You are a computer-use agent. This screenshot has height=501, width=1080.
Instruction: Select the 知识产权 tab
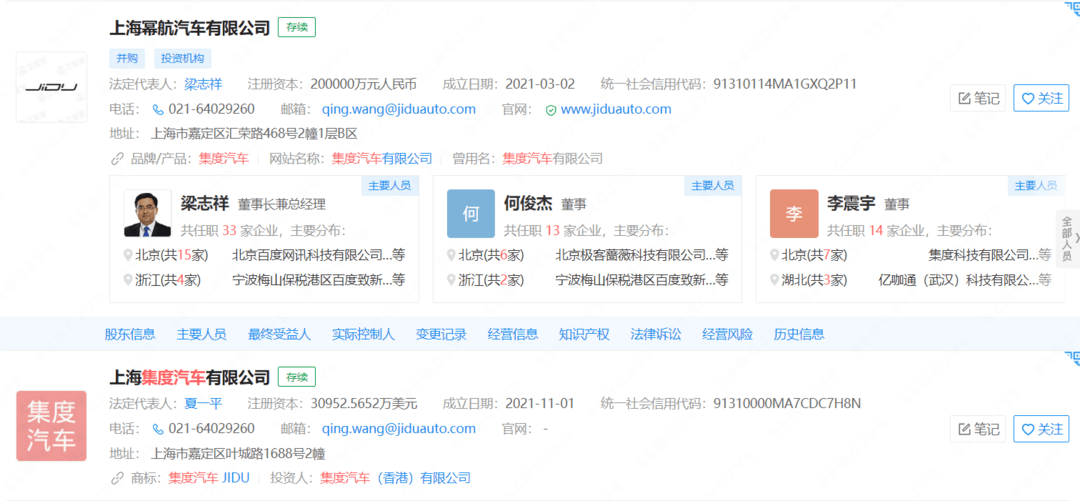[585, 335]
